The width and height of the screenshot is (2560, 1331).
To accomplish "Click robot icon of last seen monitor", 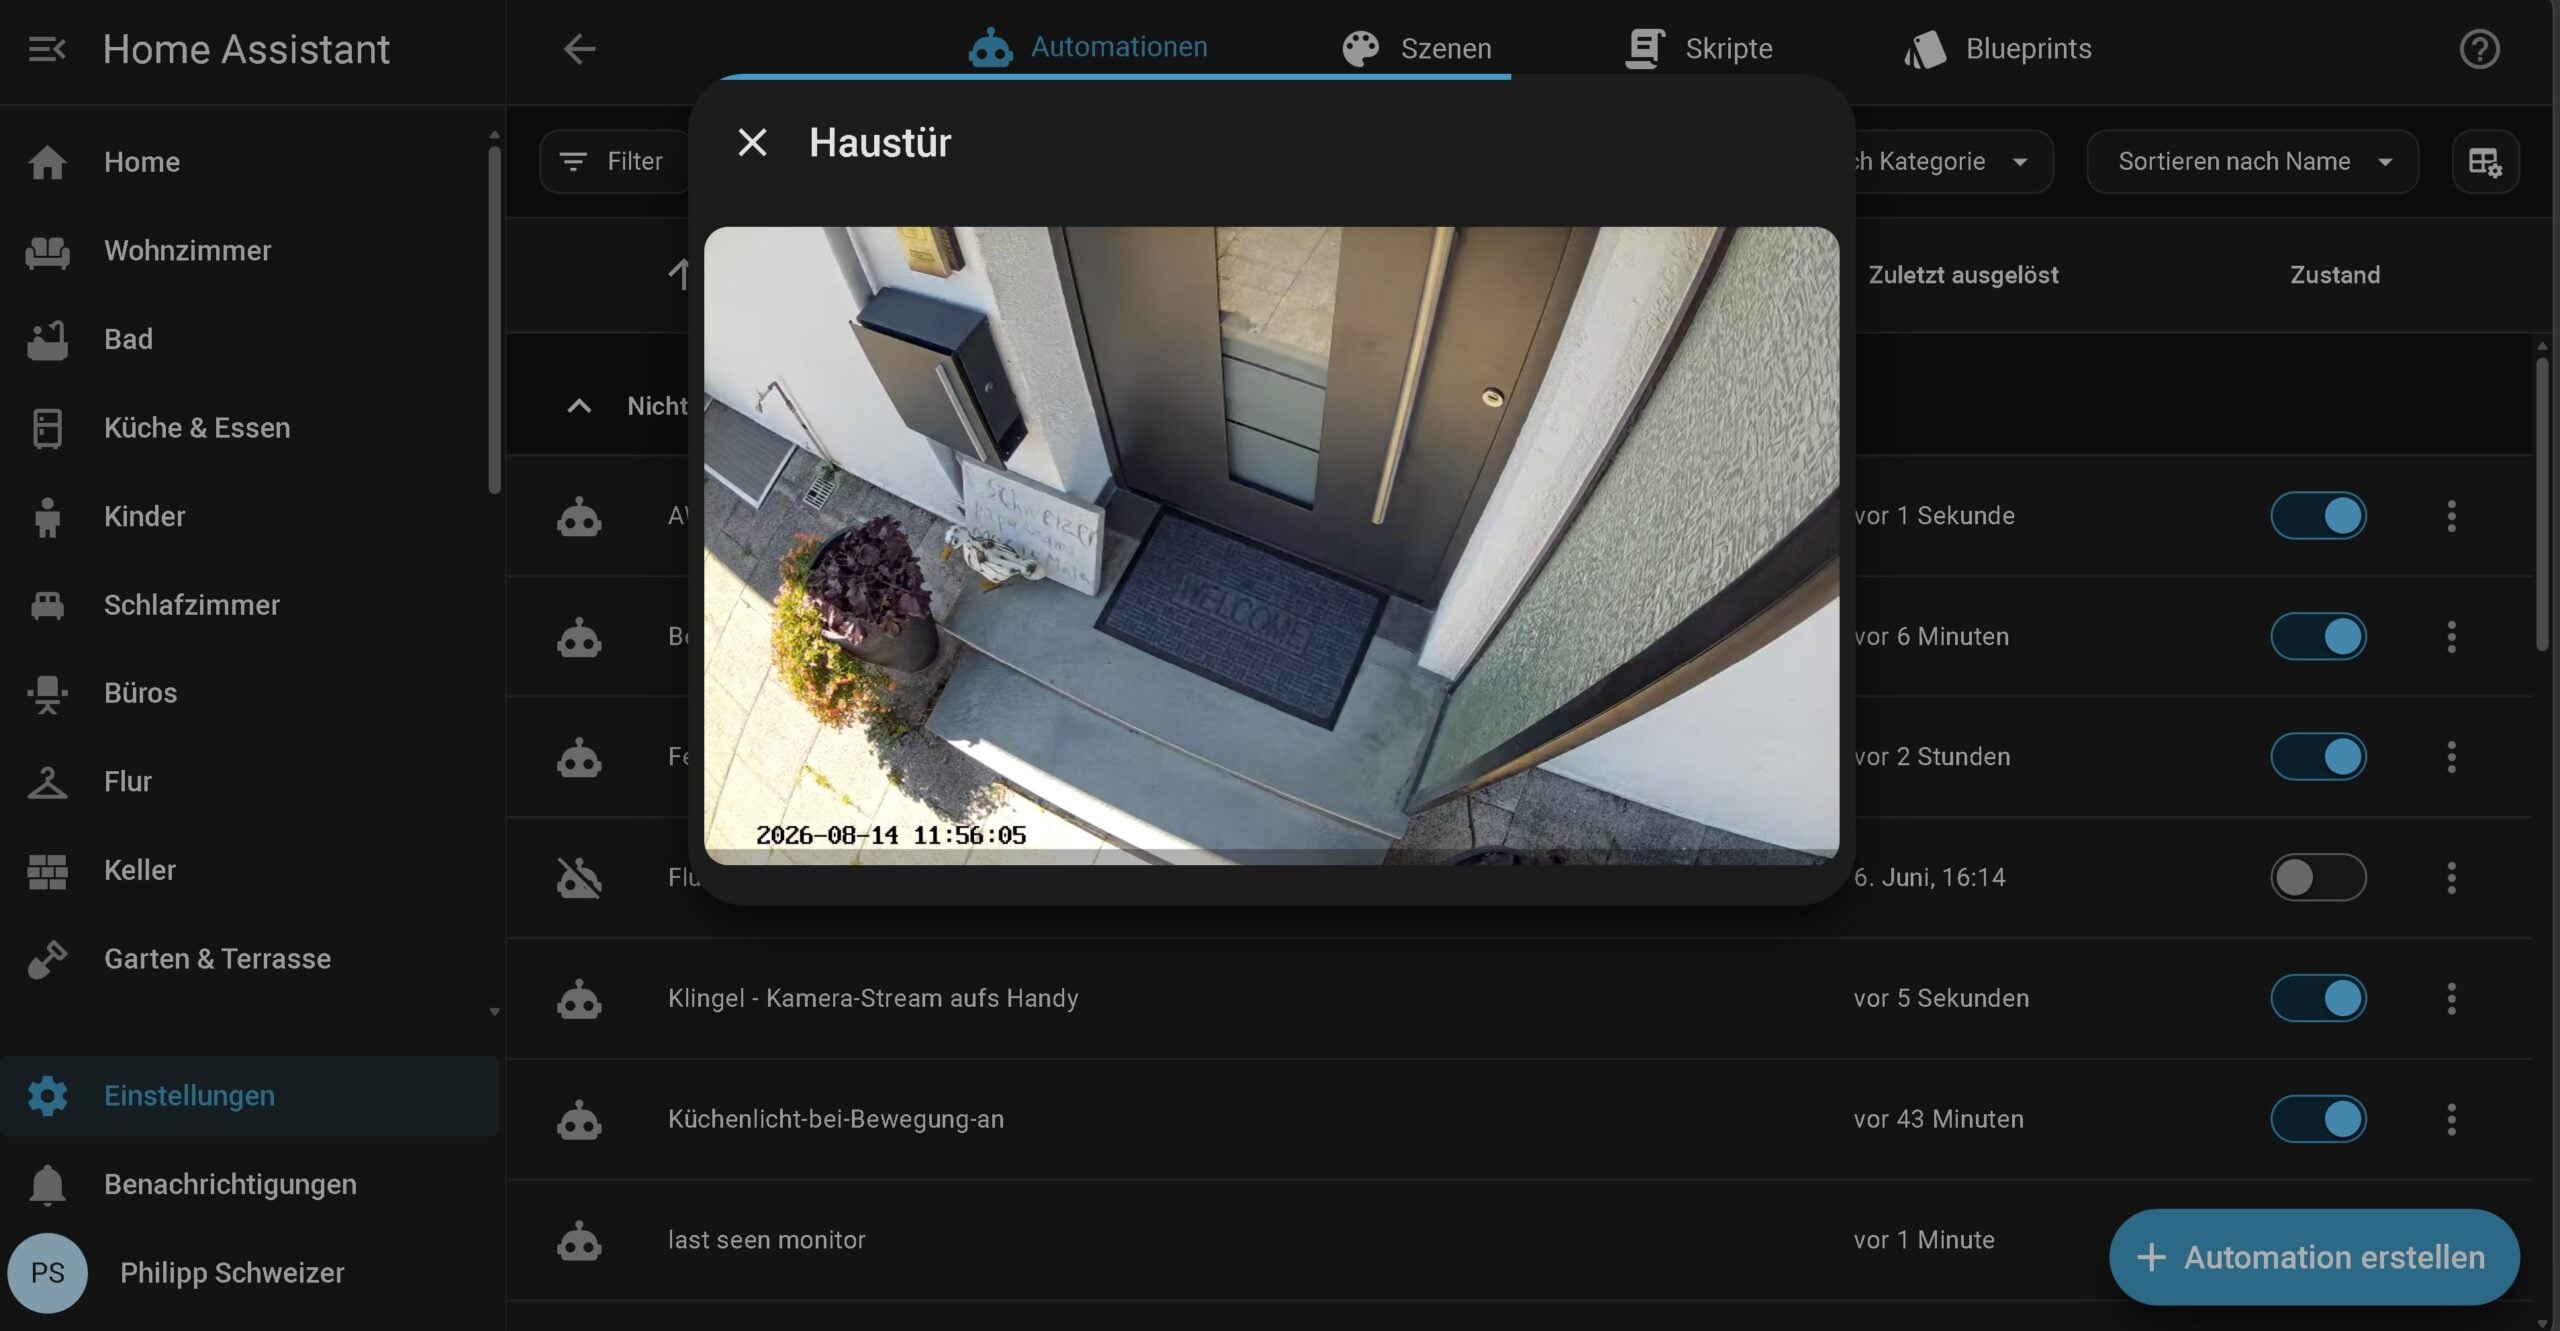I will click(579, 1241).
